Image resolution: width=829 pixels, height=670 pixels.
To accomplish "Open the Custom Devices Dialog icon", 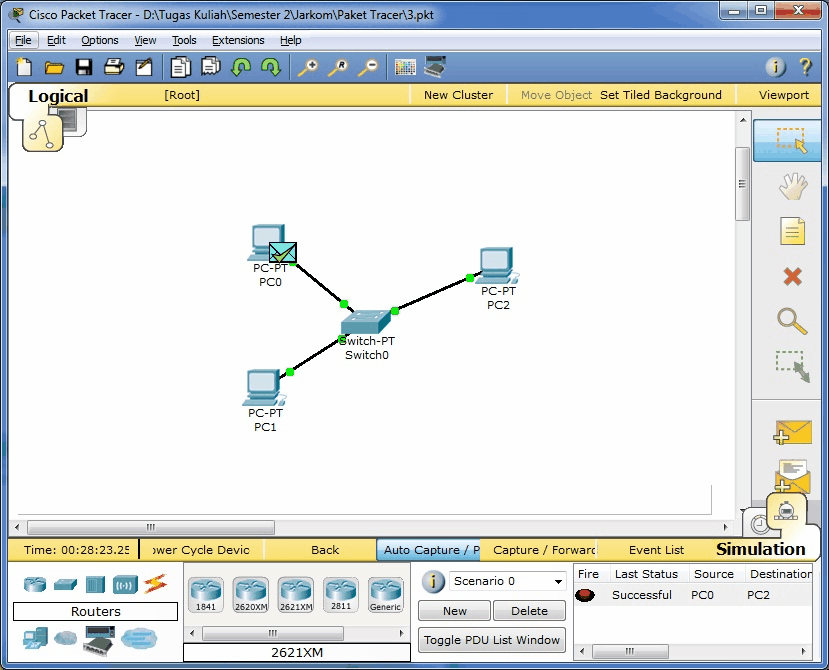I will (x=435, y=67).
